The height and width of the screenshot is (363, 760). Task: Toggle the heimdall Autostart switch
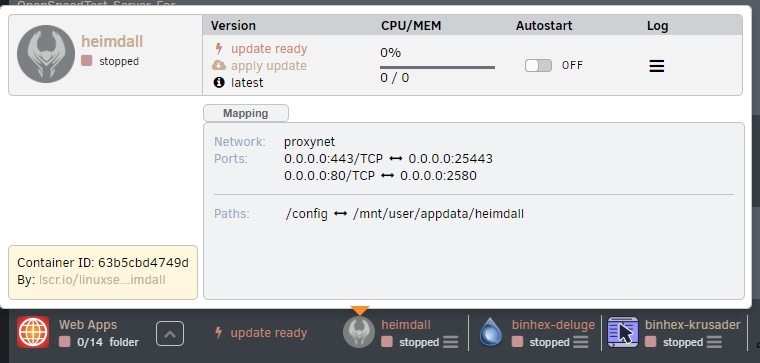(538, 65)
